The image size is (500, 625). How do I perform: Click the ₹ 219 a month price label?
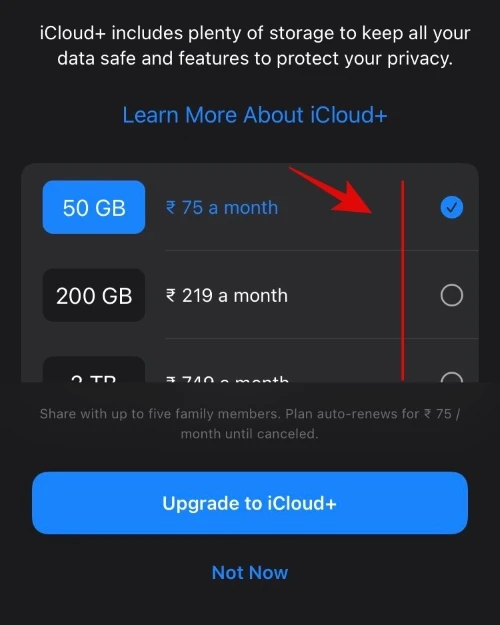pos(226,296)
